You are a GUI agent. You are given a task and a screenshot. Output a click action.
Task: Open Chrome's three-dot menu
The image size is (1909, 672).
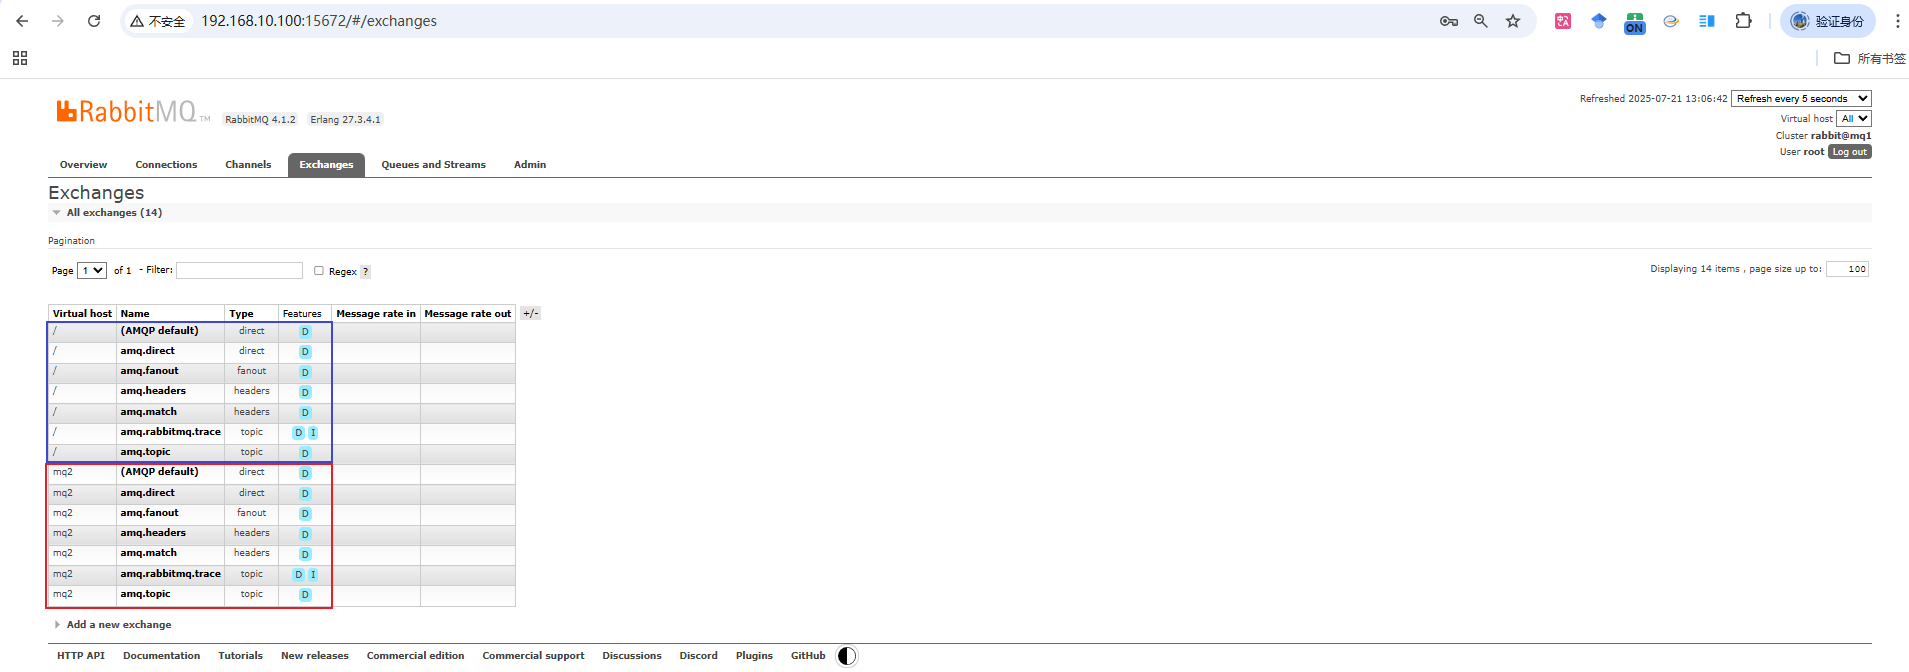[1898, 21]
